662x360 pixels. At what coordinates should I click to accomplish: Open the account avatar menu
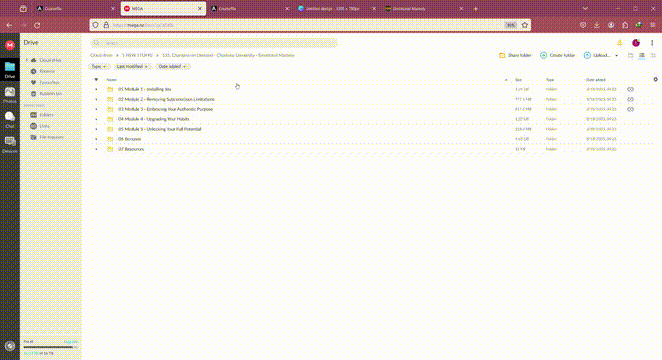tap(636, 43)
